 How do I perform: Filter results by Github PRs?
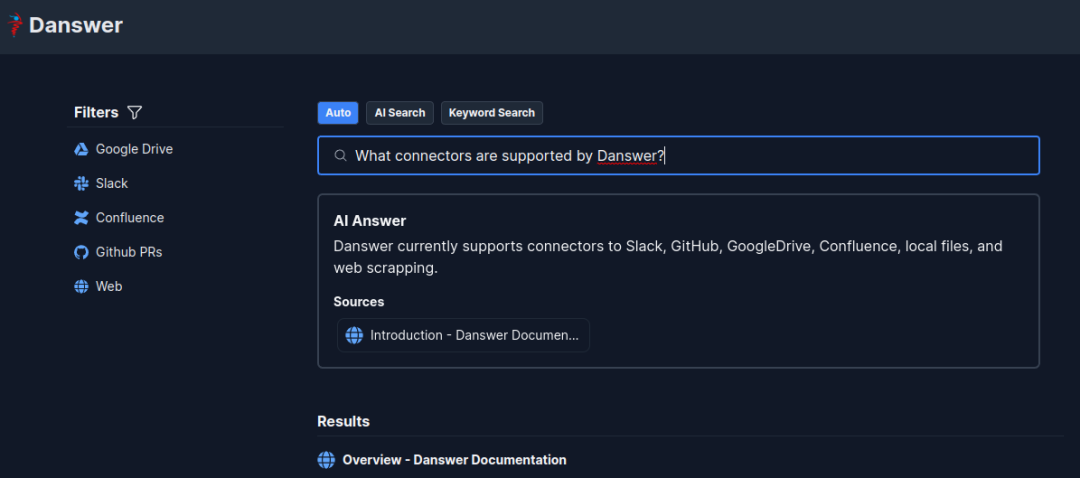[x=129, y=252]
